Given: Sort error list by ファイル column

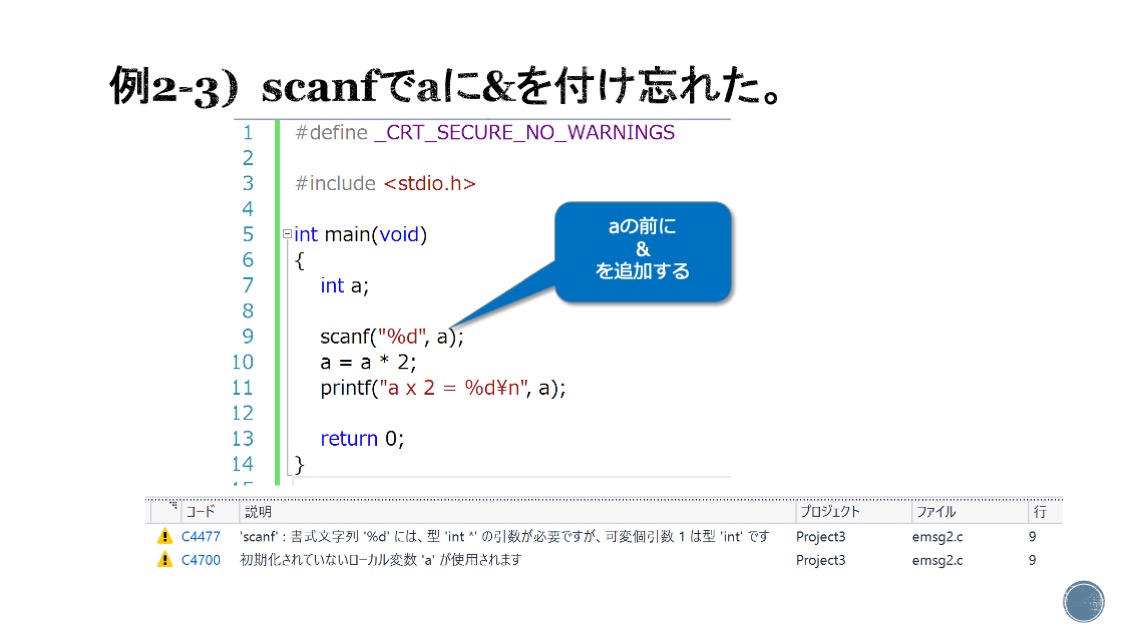Looking at the screenshot, I should [x=936, y=511].
